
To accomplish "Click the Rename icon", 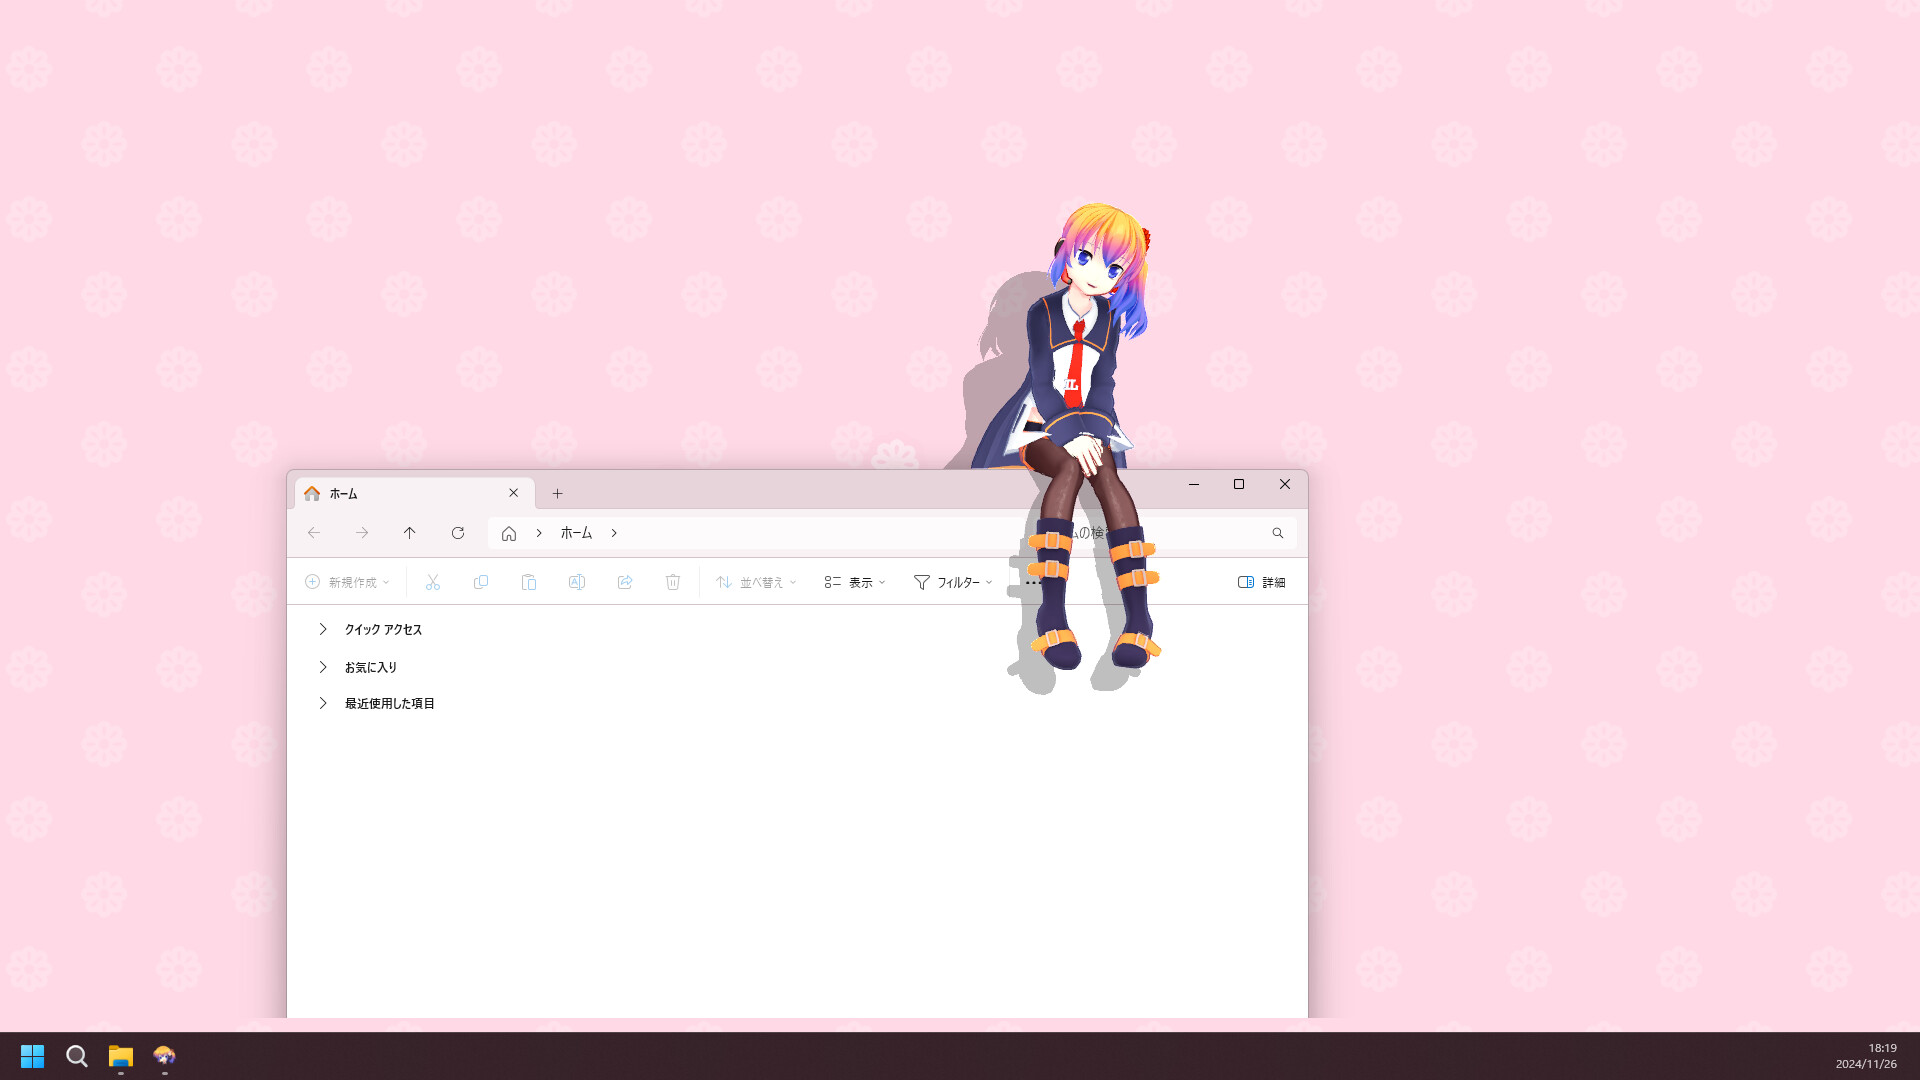I will [577, 581].
